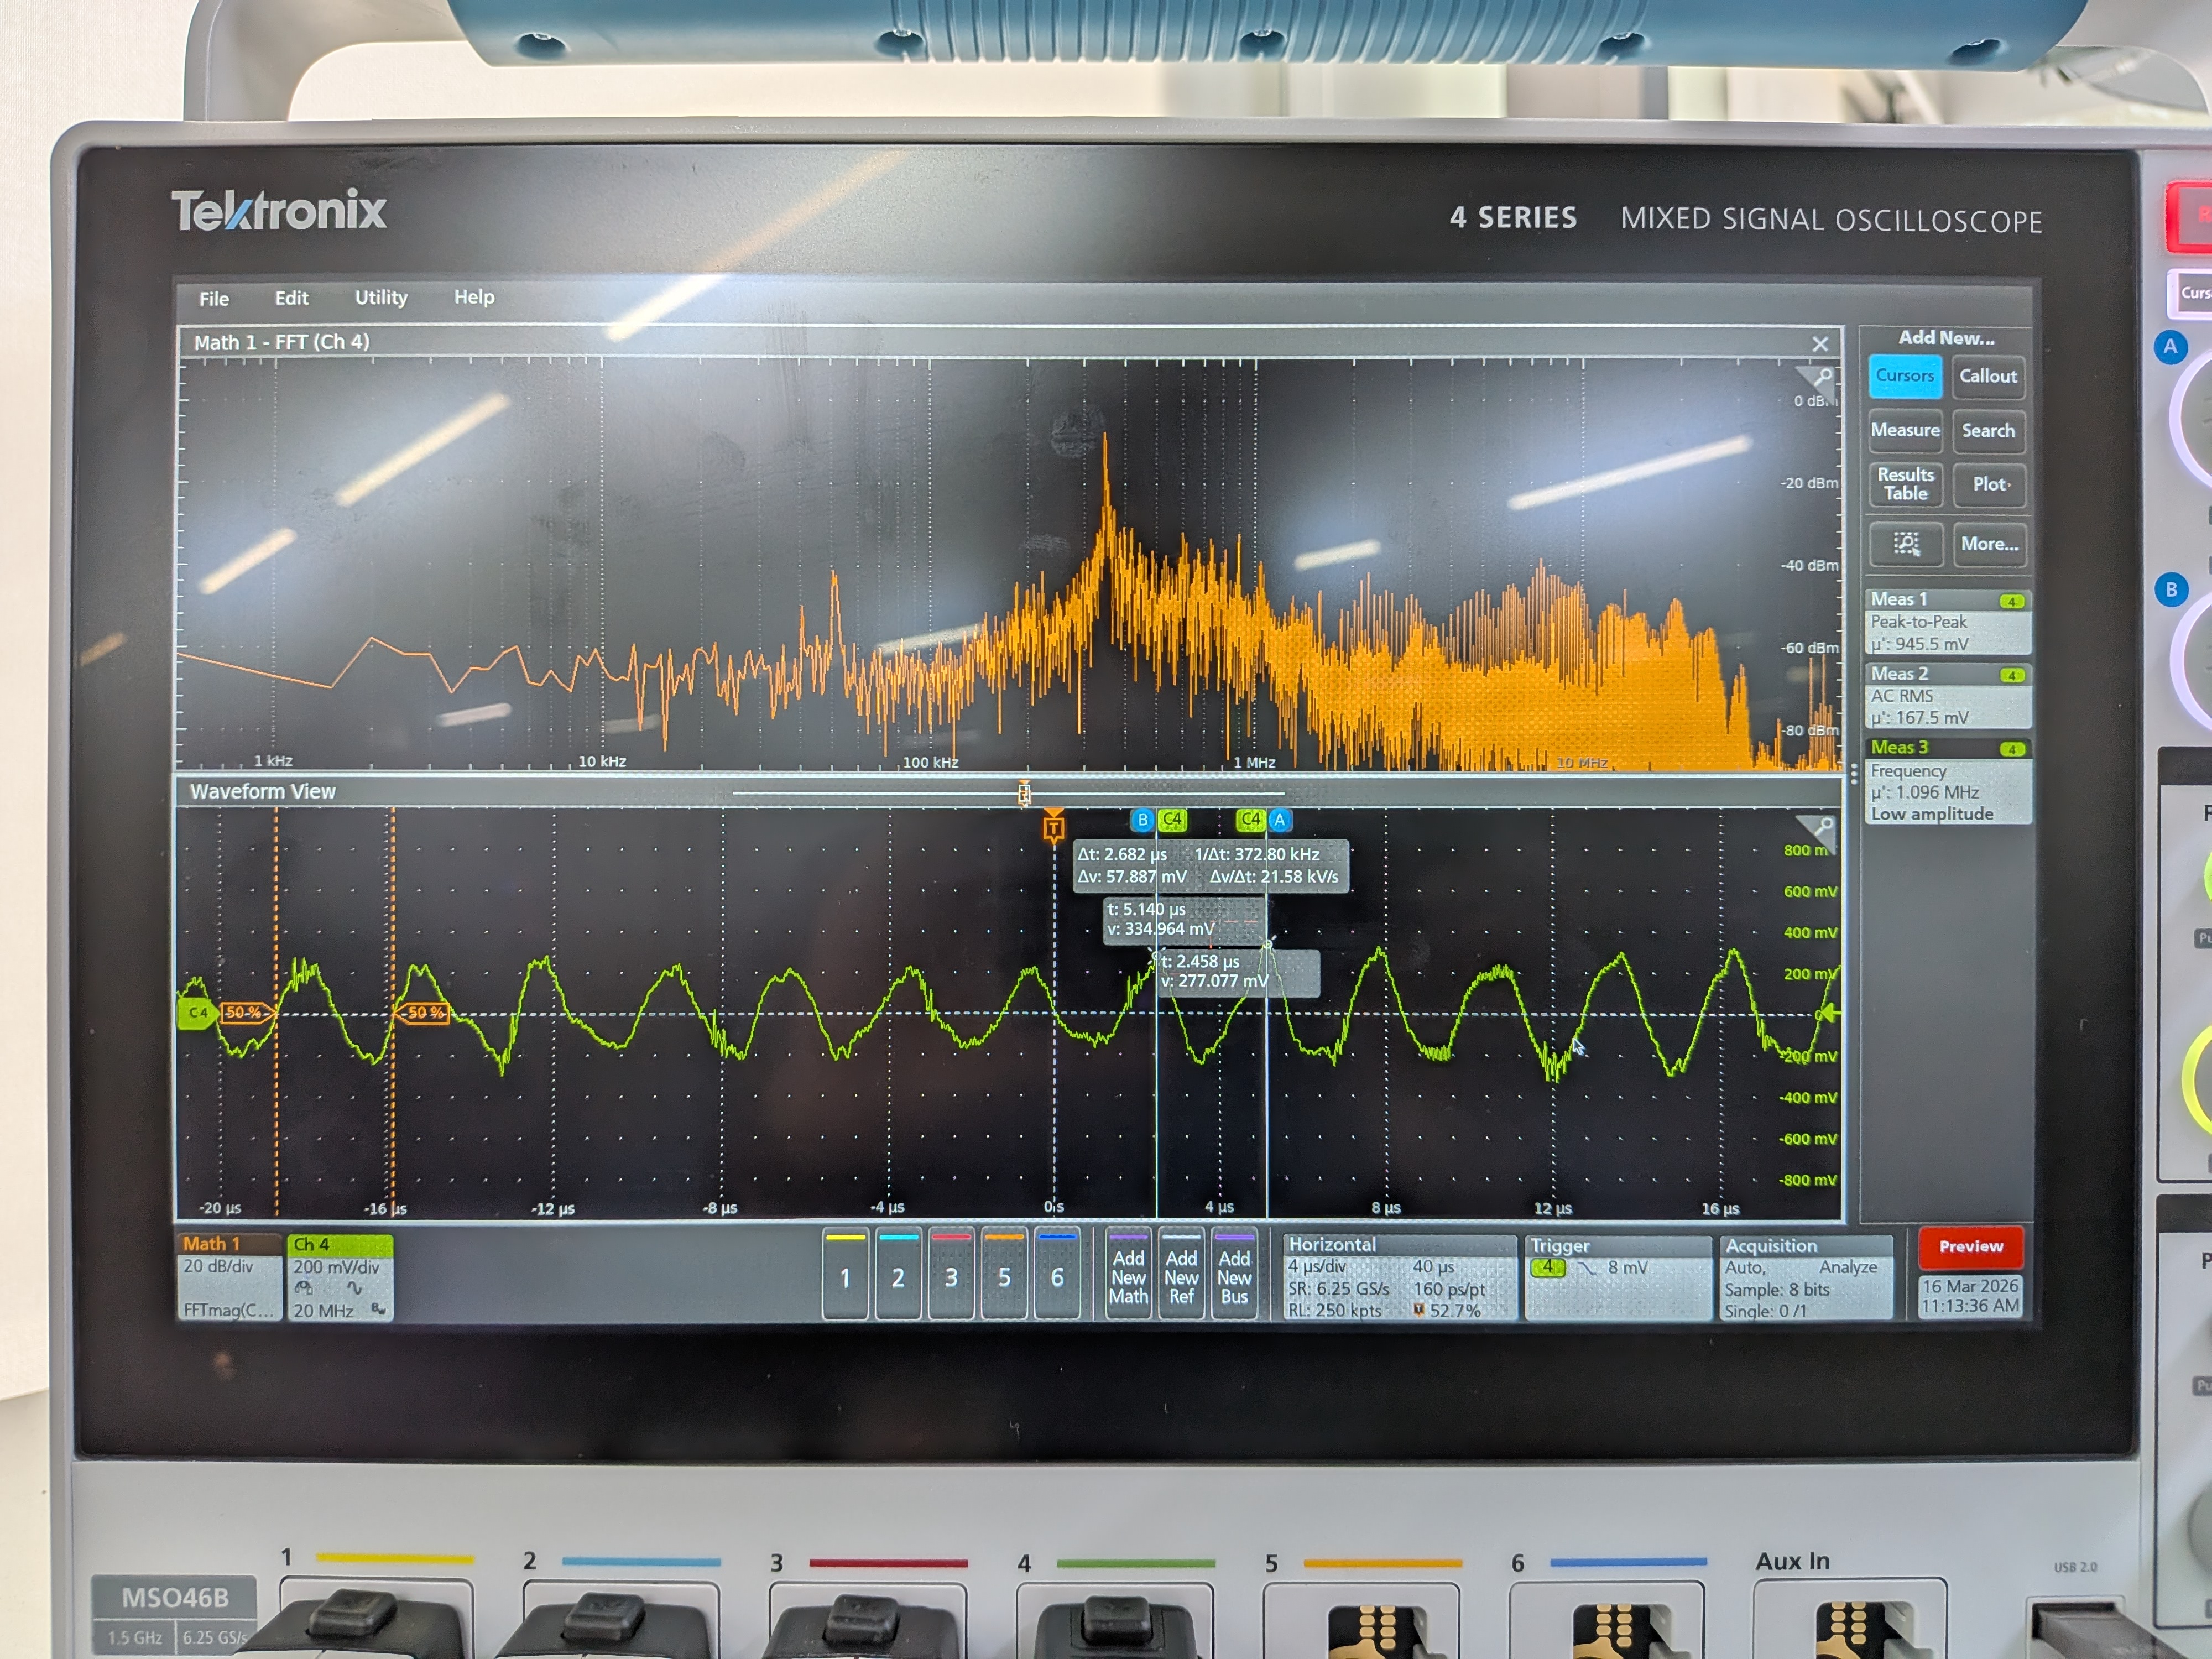Click the zoom overview bar handle above waveform

1024,794
